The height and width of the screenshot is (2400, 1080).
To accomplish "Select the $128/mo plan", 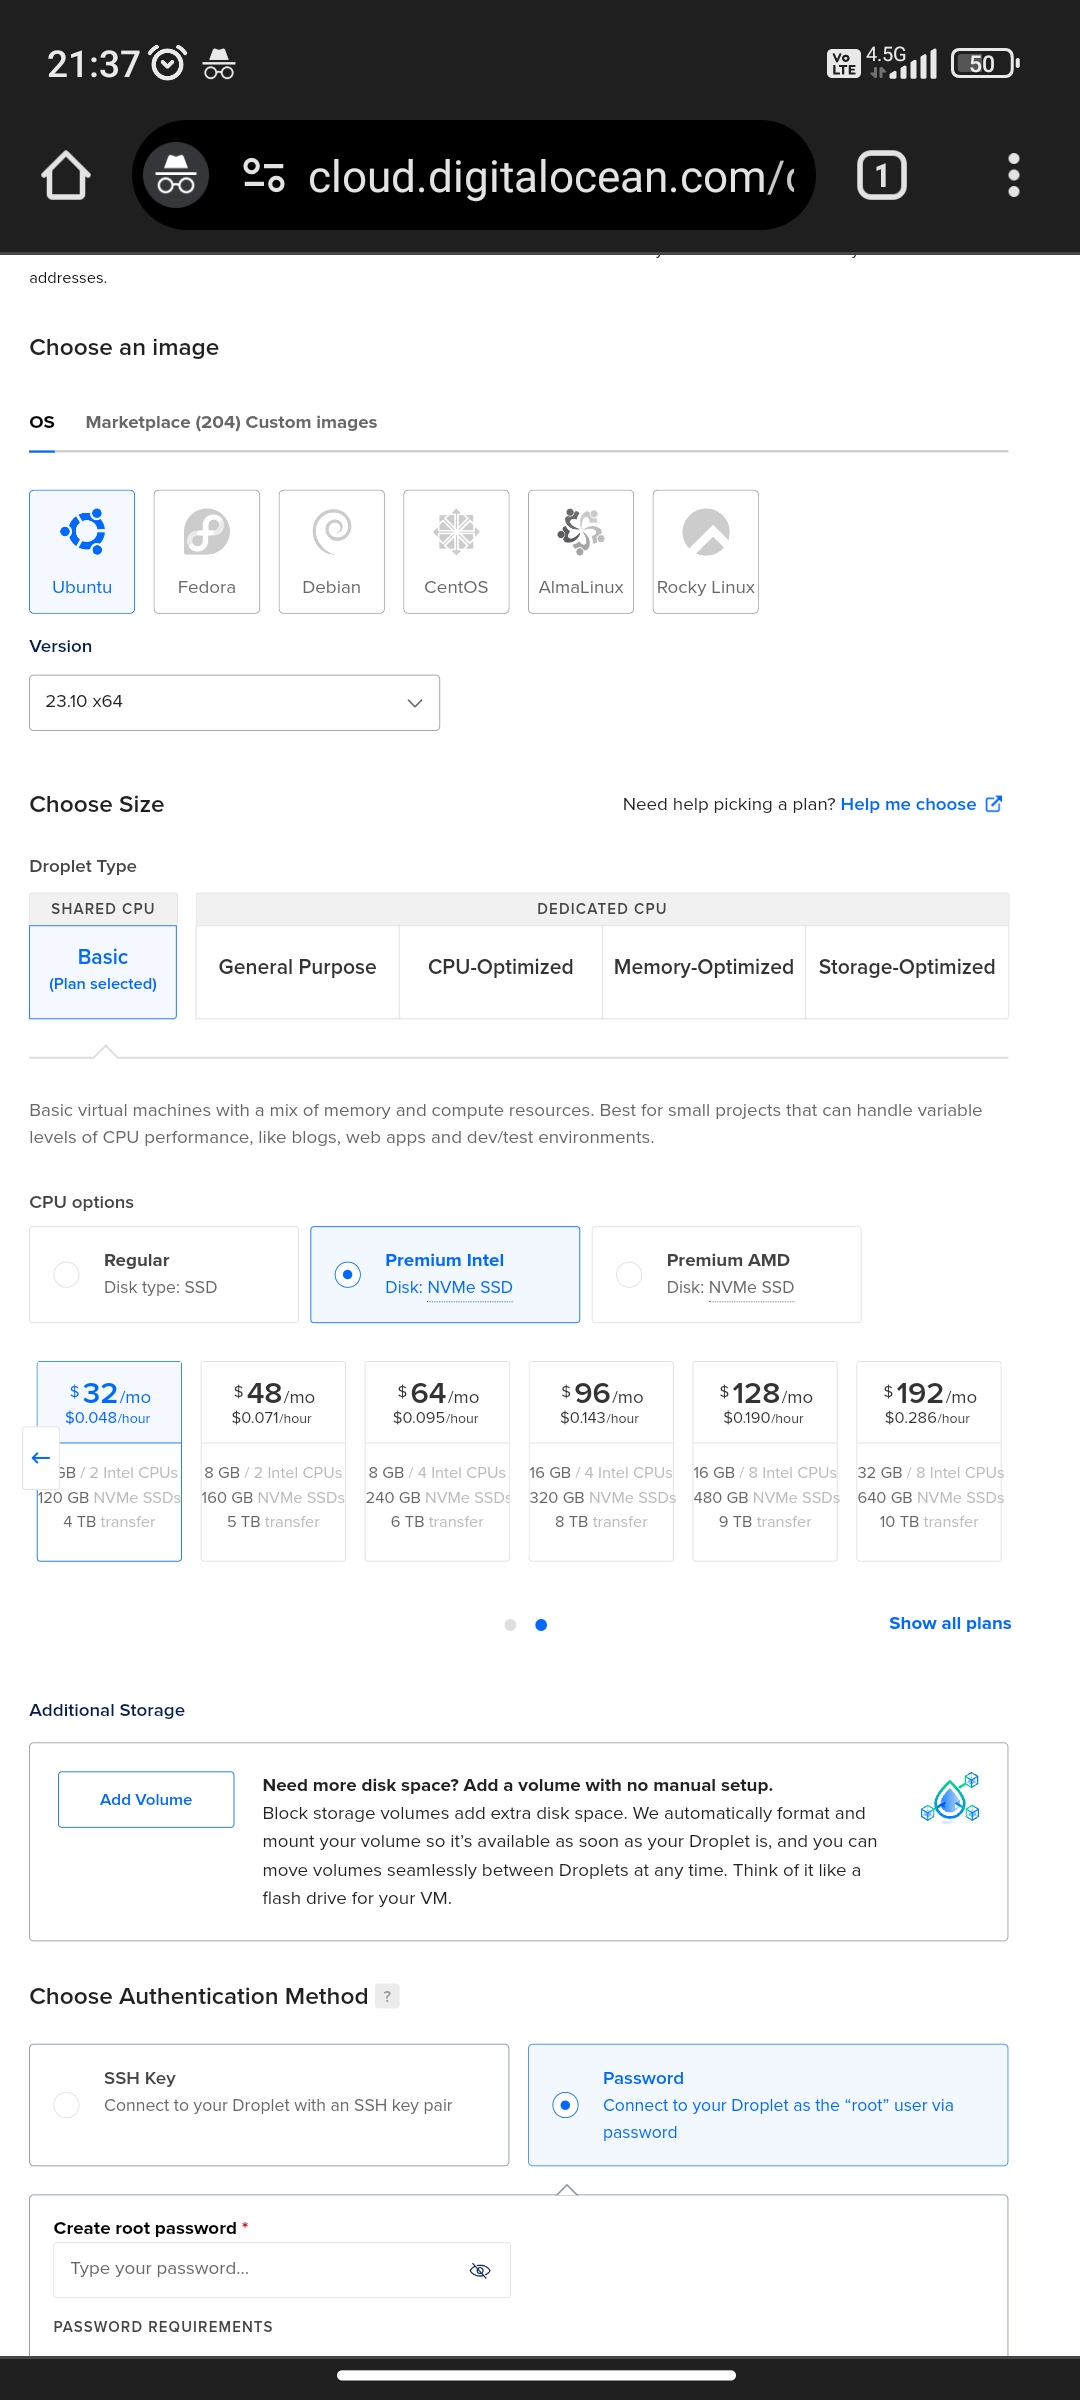I will (x=765, y=1461).
